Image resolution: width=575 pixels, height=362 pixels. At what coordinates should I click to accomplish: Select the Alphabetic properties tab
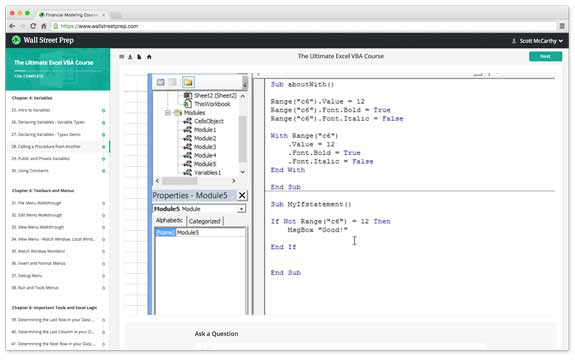tap(169, 220)
